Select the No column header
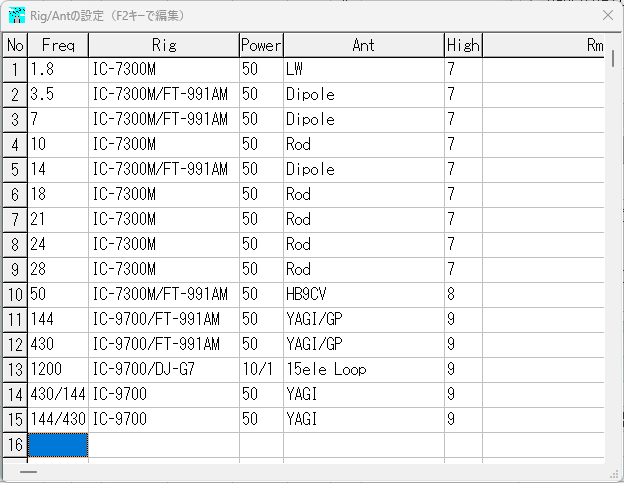The image size is (624, 483). coord(15,45)
